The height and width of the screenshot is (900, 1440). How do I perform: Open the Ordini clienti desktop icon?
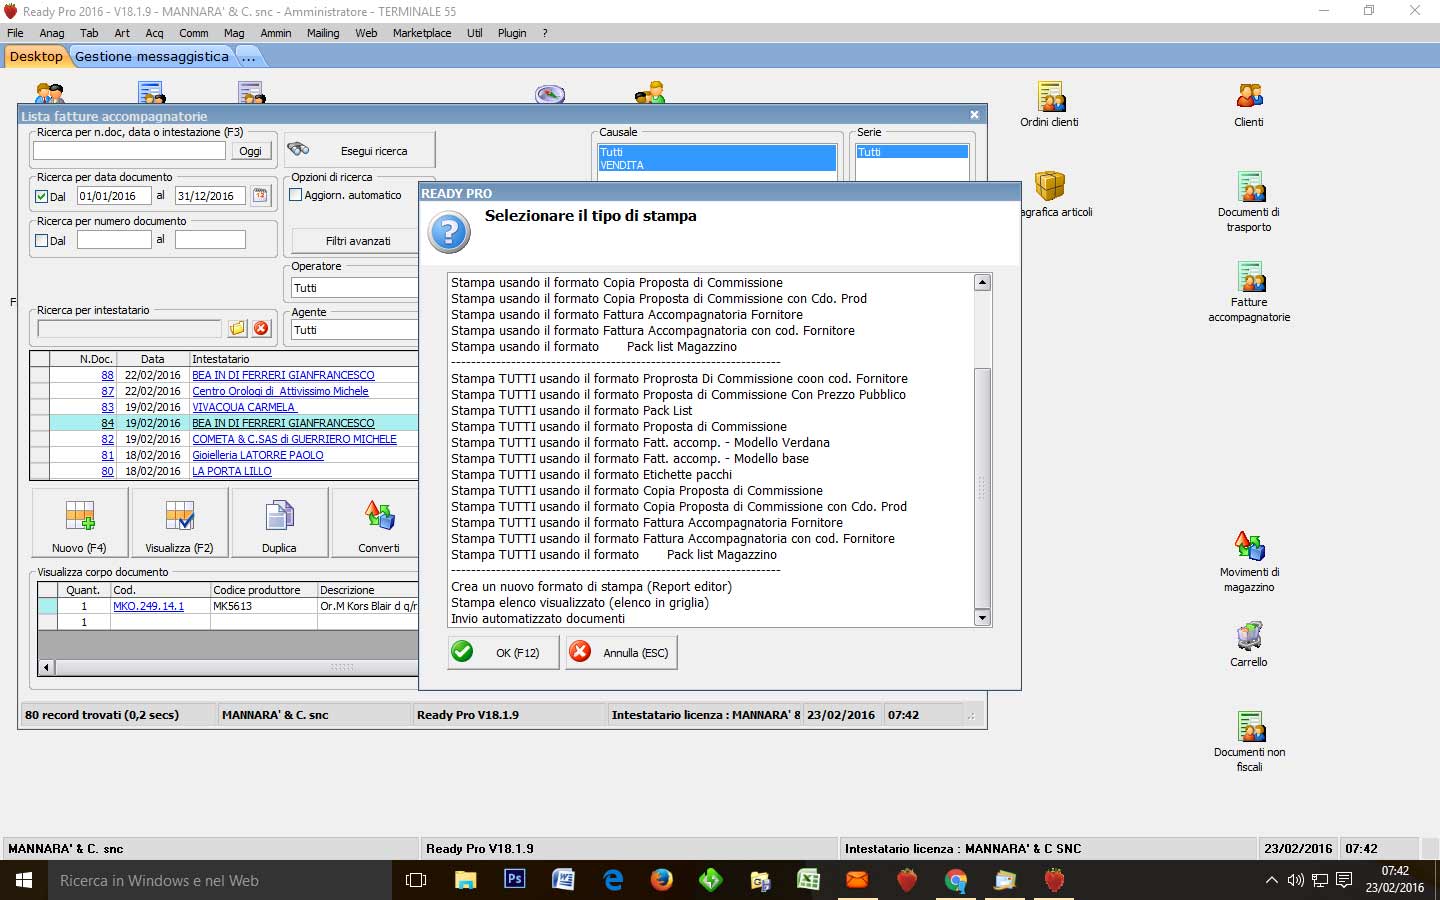1050,104
